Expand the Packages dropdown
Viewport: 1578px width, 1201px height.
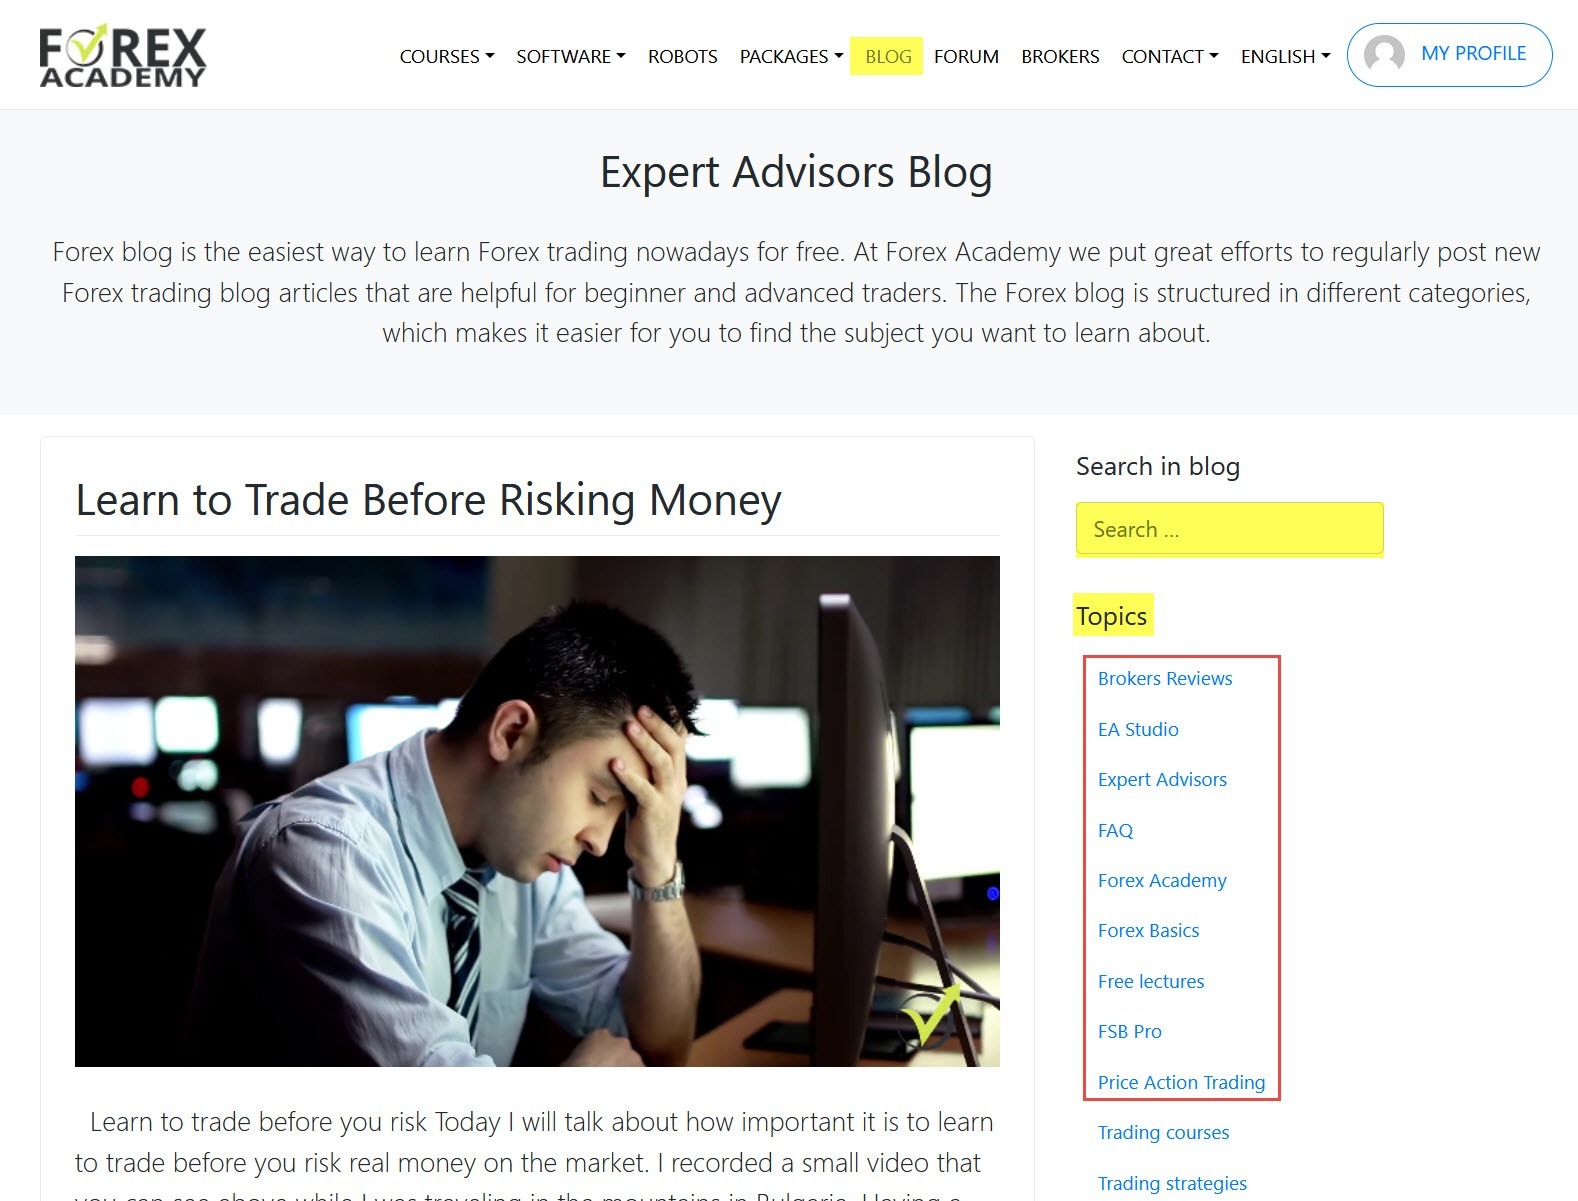[x=791, y=56]
